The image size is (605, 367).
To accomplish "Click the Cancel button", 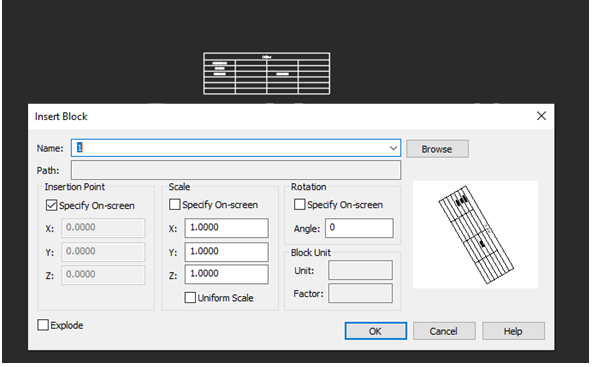I will pos(444,331).
